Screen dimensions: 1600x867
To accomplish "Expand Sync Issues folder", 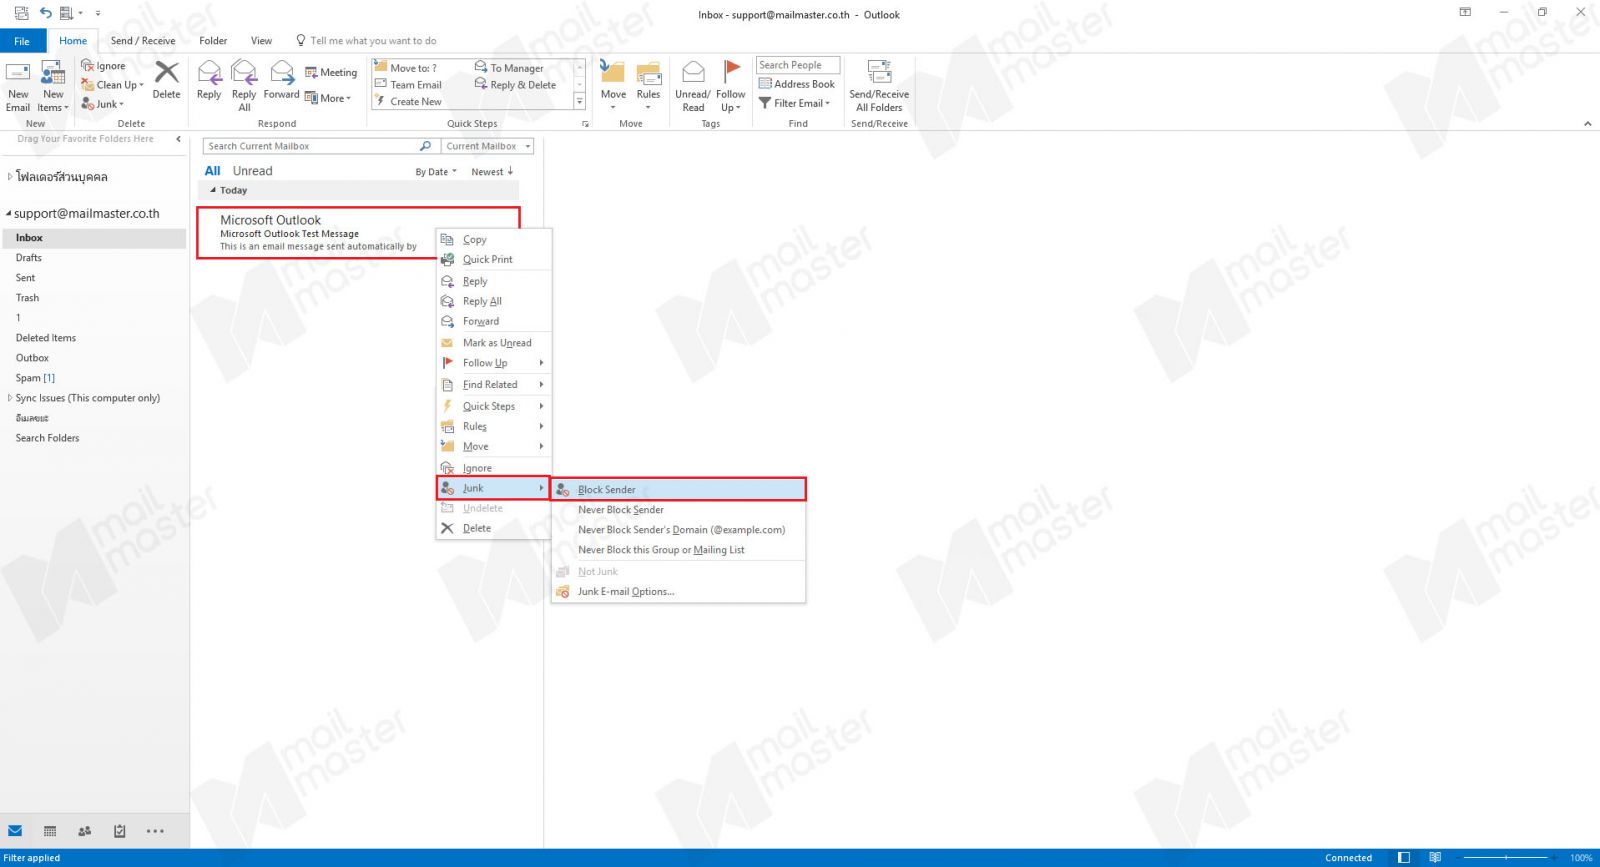I will [10, 398].
